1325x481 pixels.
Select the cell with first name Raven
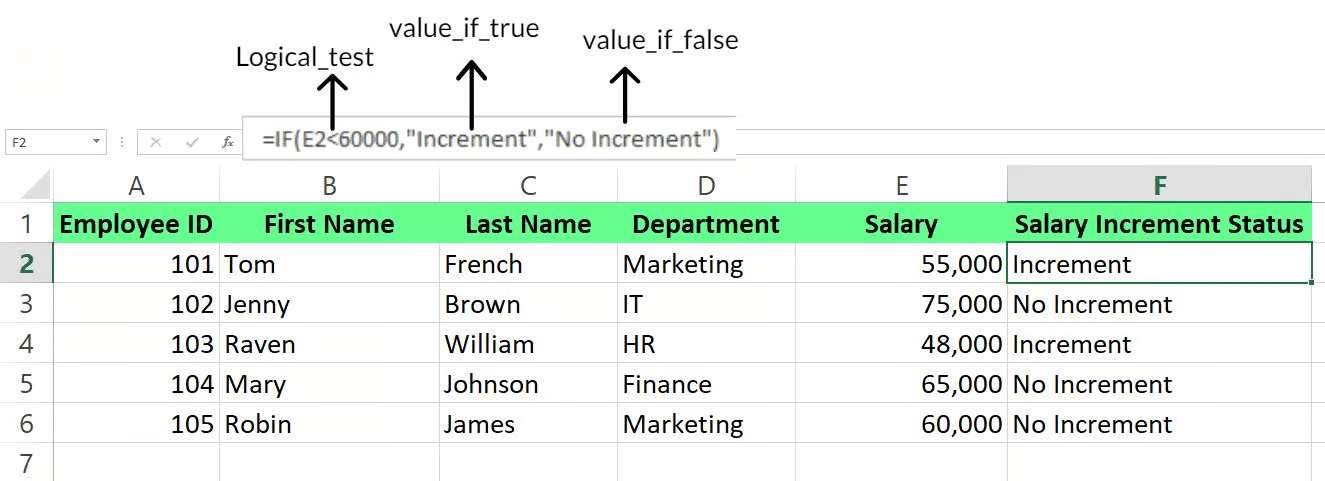pyautogui.click(x=329, y=344)
